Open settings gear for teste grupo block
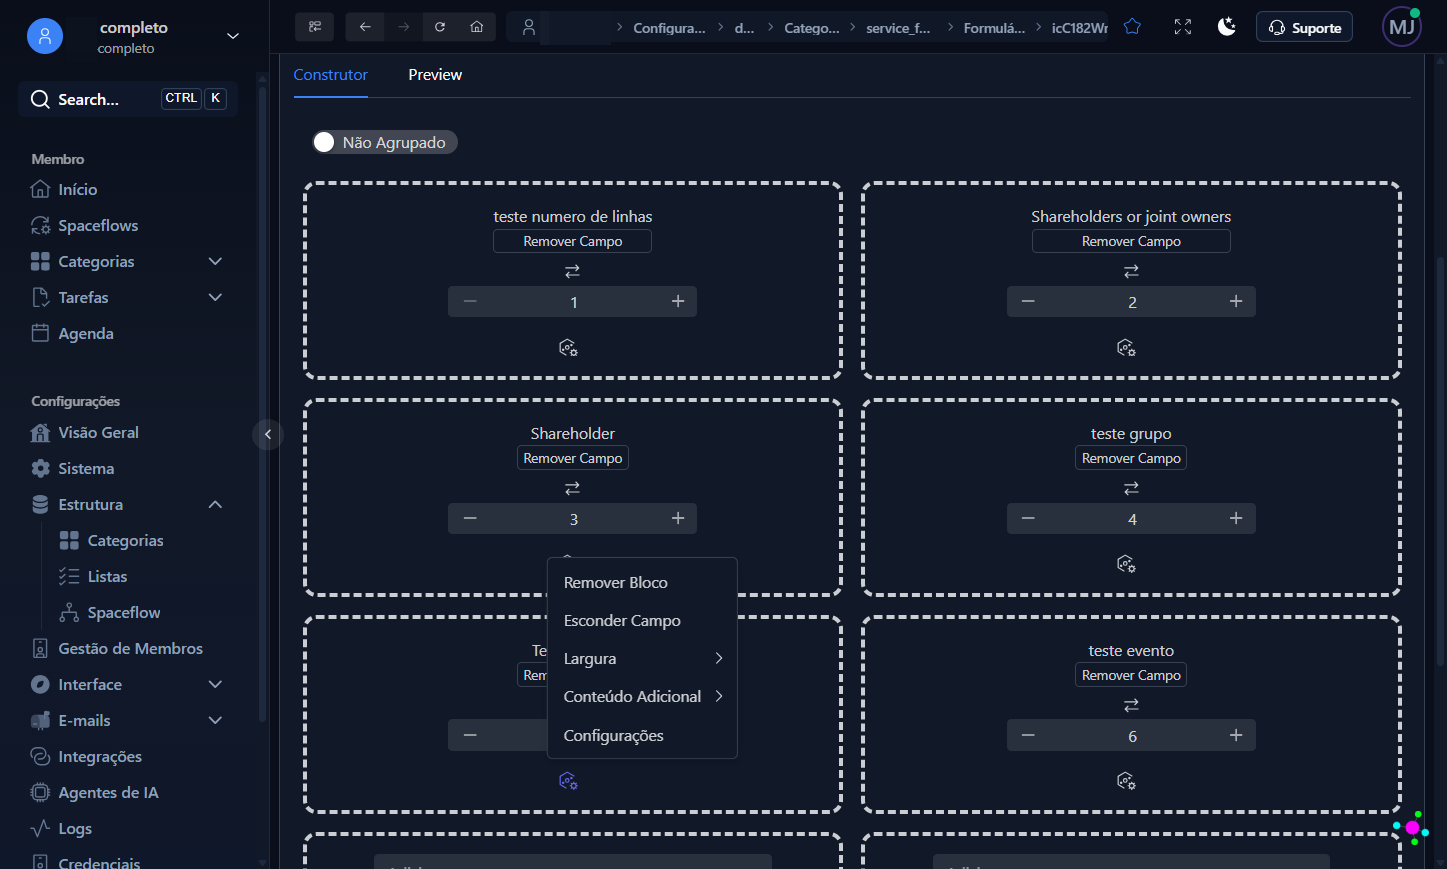This screenshot has height=869, width=1447. point(1126,564)
